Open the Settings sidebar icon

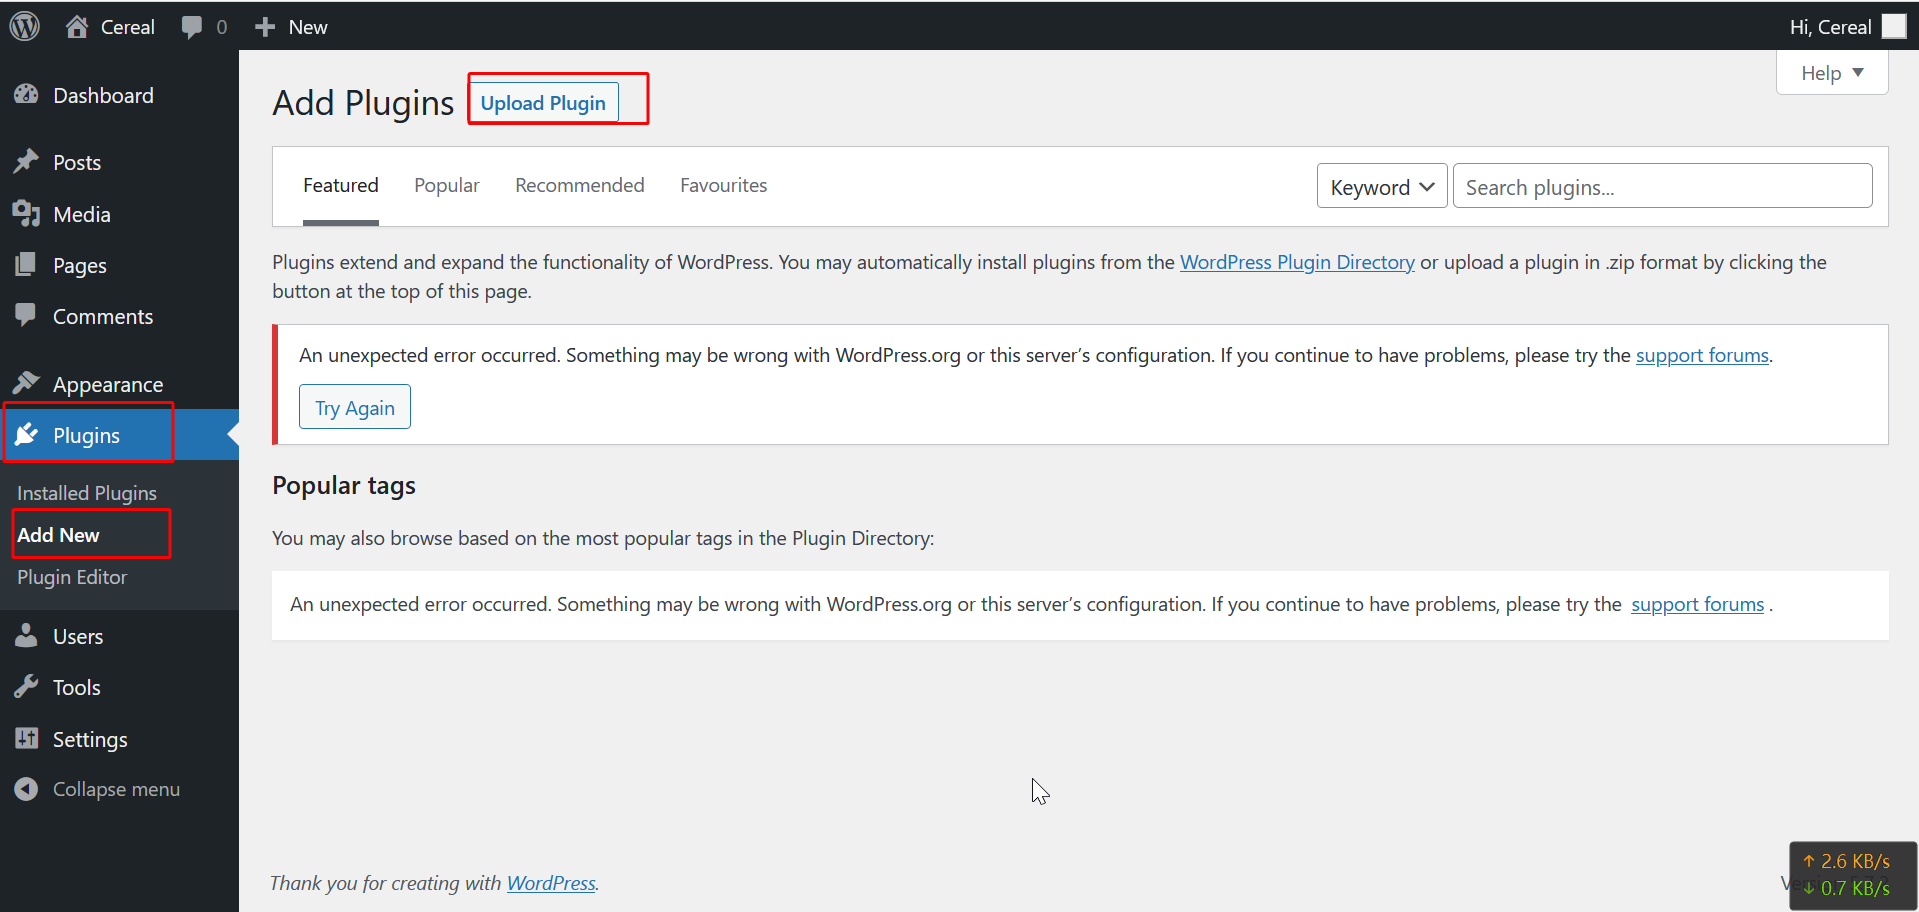click(26, 739)
